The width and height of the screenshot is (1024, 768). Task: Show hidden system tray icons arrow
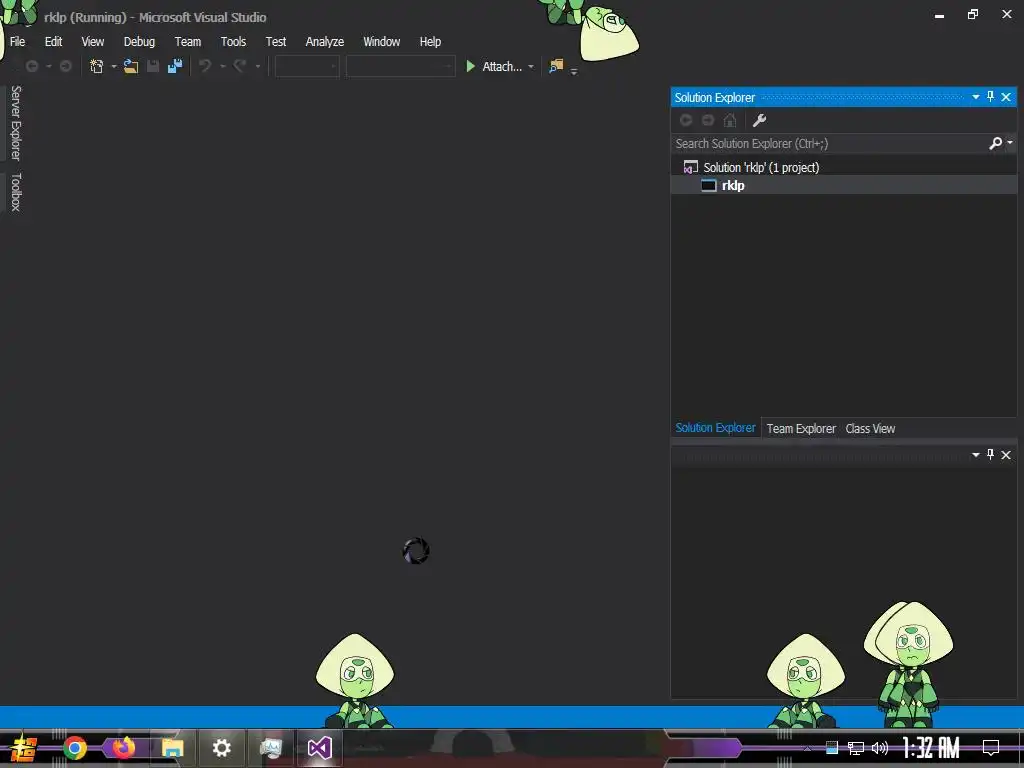[808, 748]
